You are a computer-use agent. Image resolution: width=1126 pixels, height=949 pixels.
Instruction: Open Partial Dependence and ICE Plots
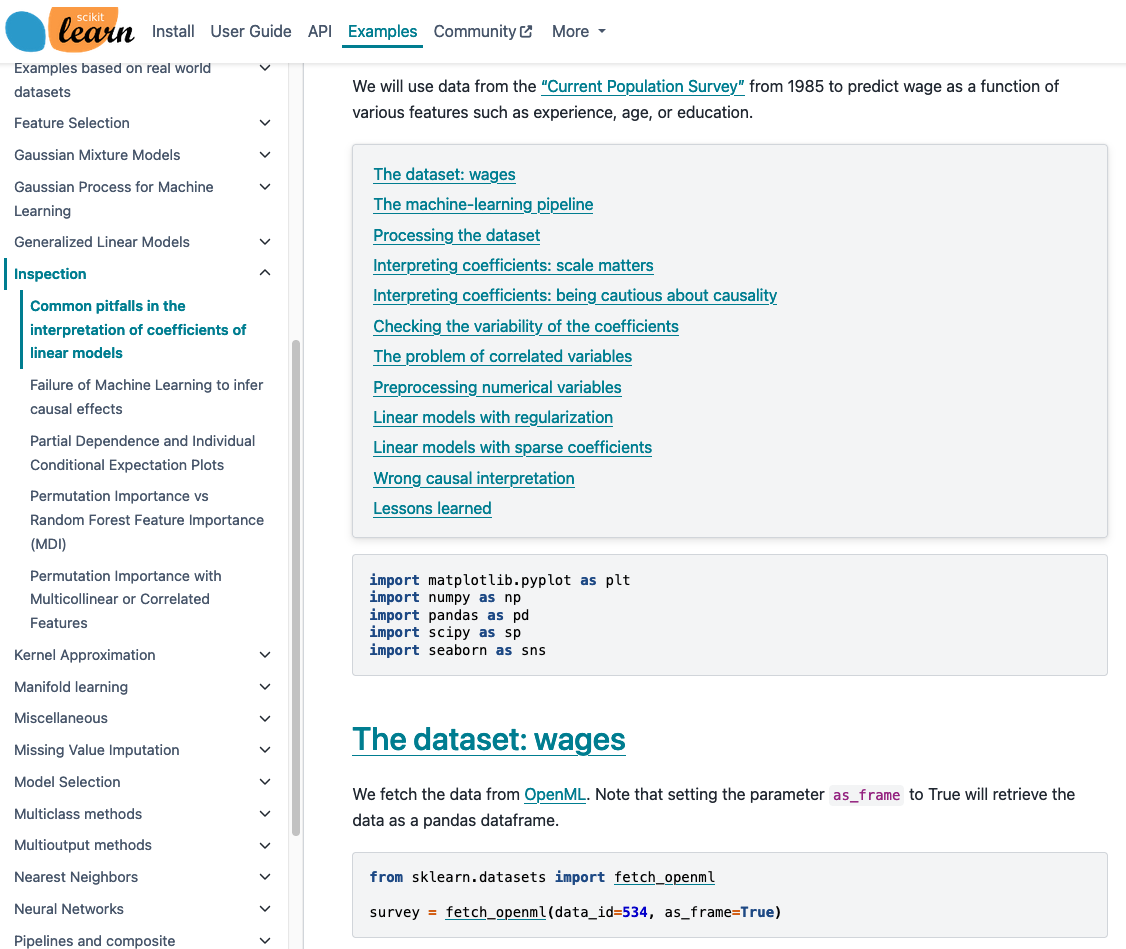[142, 453]
